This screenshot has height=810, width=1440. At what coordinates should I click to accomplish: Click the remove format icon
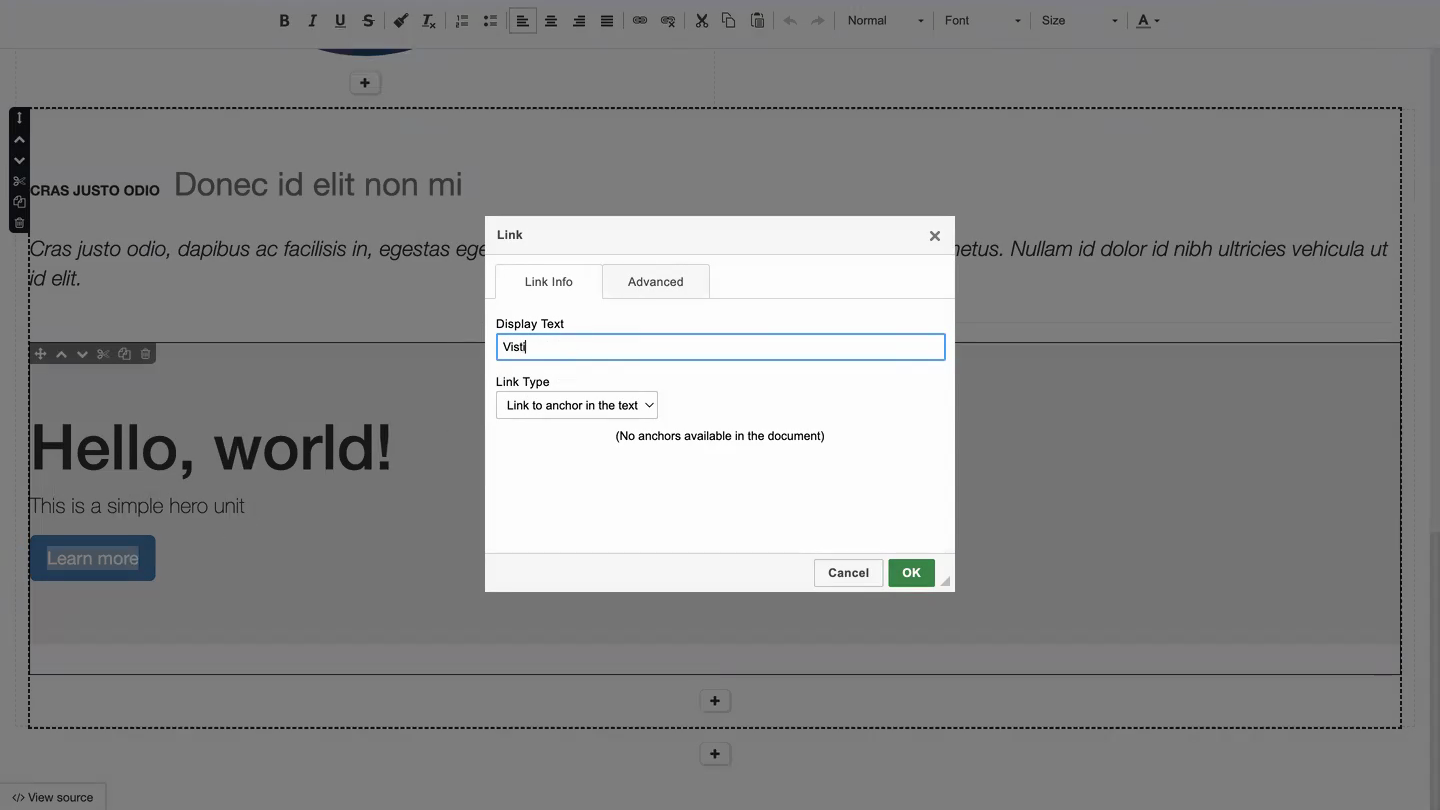[x=428, y=21]
